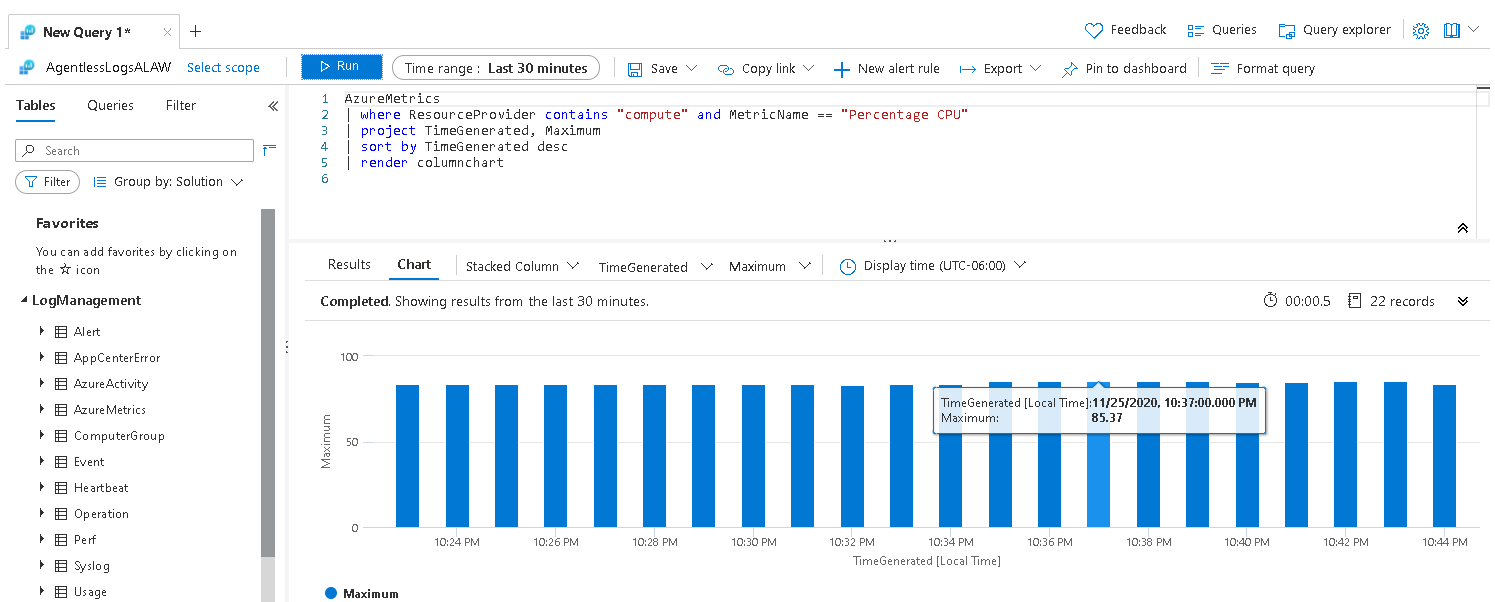1495x602 pixels.
Task: Open Query explorer
Action: (x=1334, y=29)
